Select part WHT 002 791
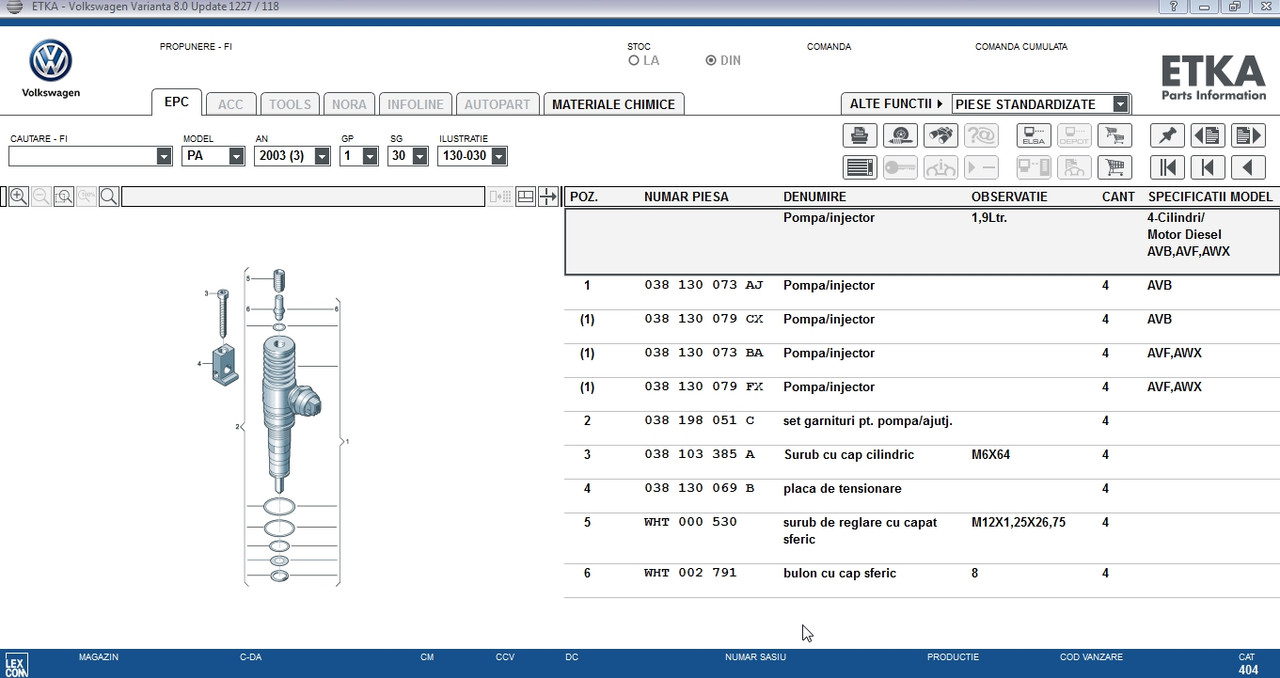Viewport: 1280px width, 678px height. [690, 574]
